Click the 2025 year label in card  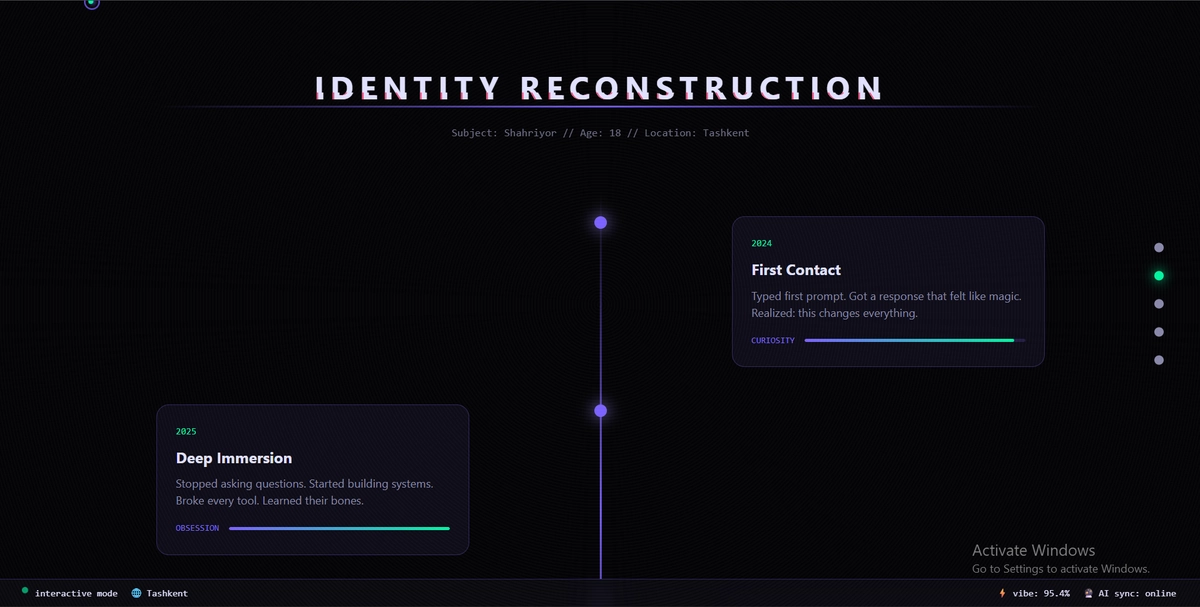pos(186,432)
